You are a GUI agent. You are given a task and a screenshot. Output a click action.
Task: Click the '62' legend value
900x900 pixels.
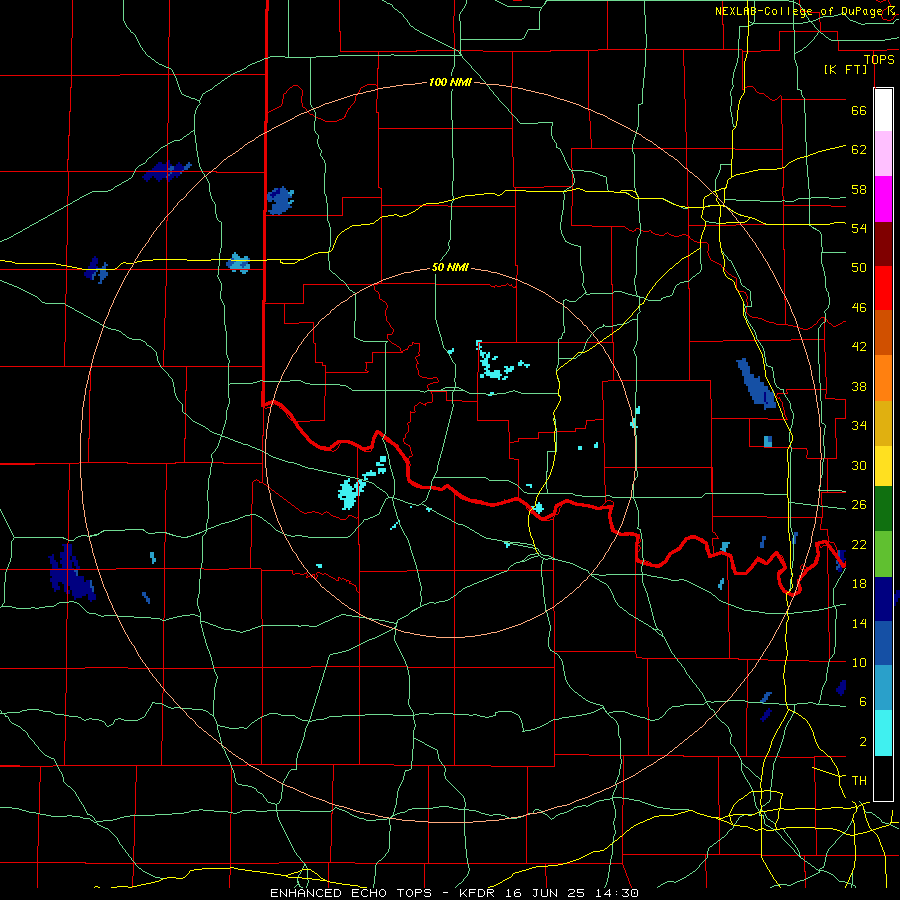click(x=859, y=150)
